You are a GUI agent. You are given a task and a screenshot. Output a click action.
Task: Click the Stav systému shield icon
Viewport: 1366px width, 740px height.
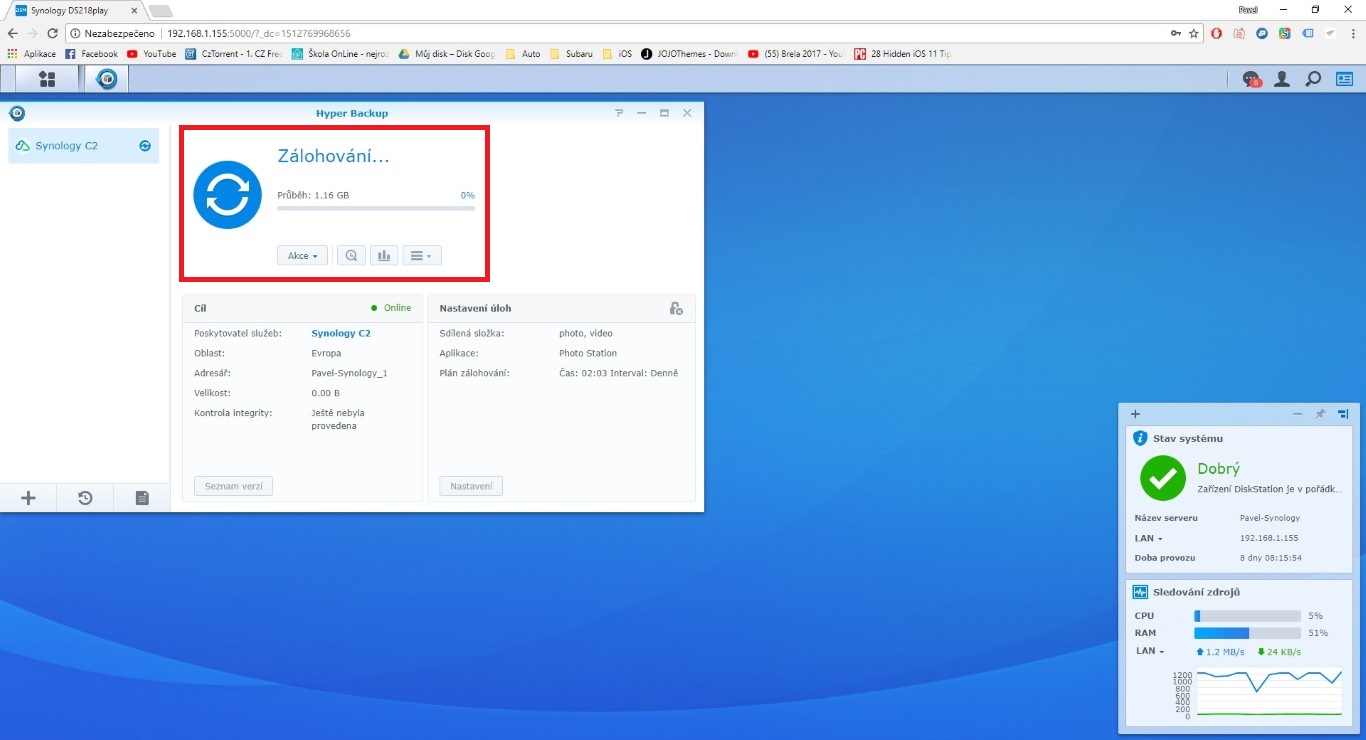[x=1140, y=438]
